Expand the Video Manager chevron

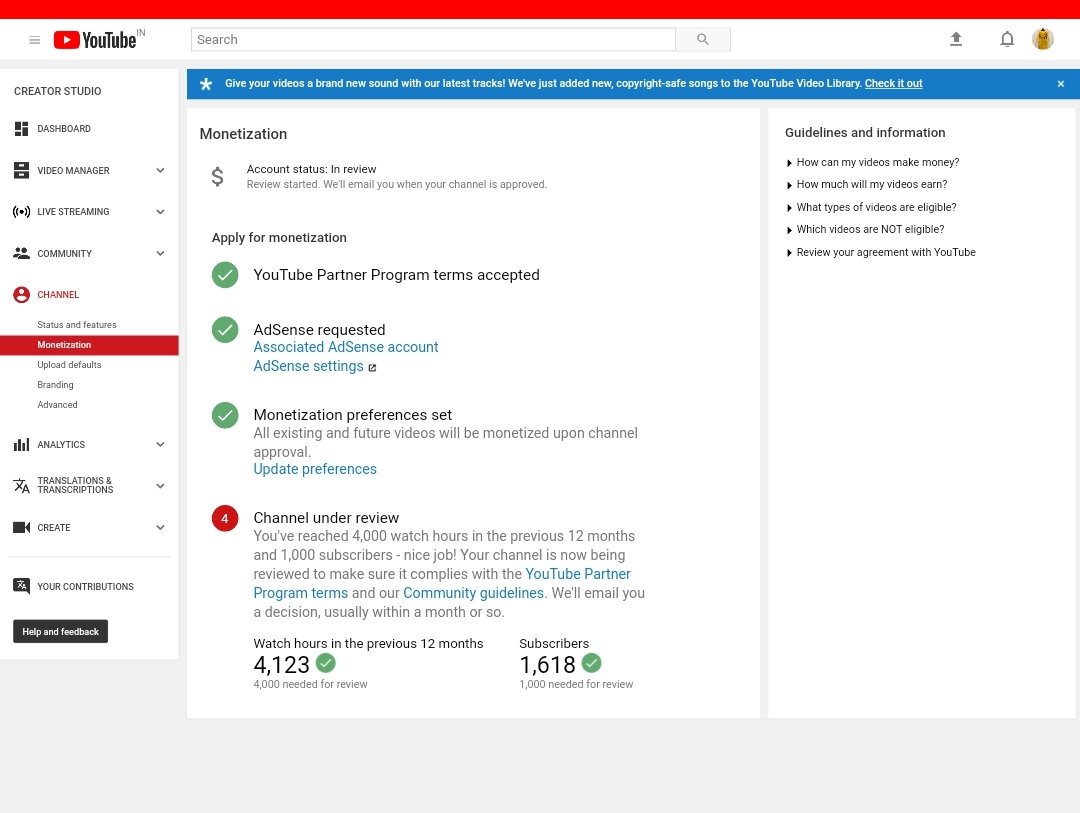pyautogui.click(x=160, y=170)
